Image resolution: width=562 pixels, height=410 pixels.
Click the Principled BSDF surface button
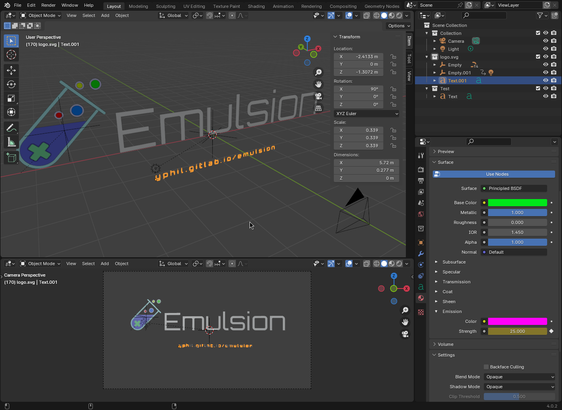coord(514,188)
